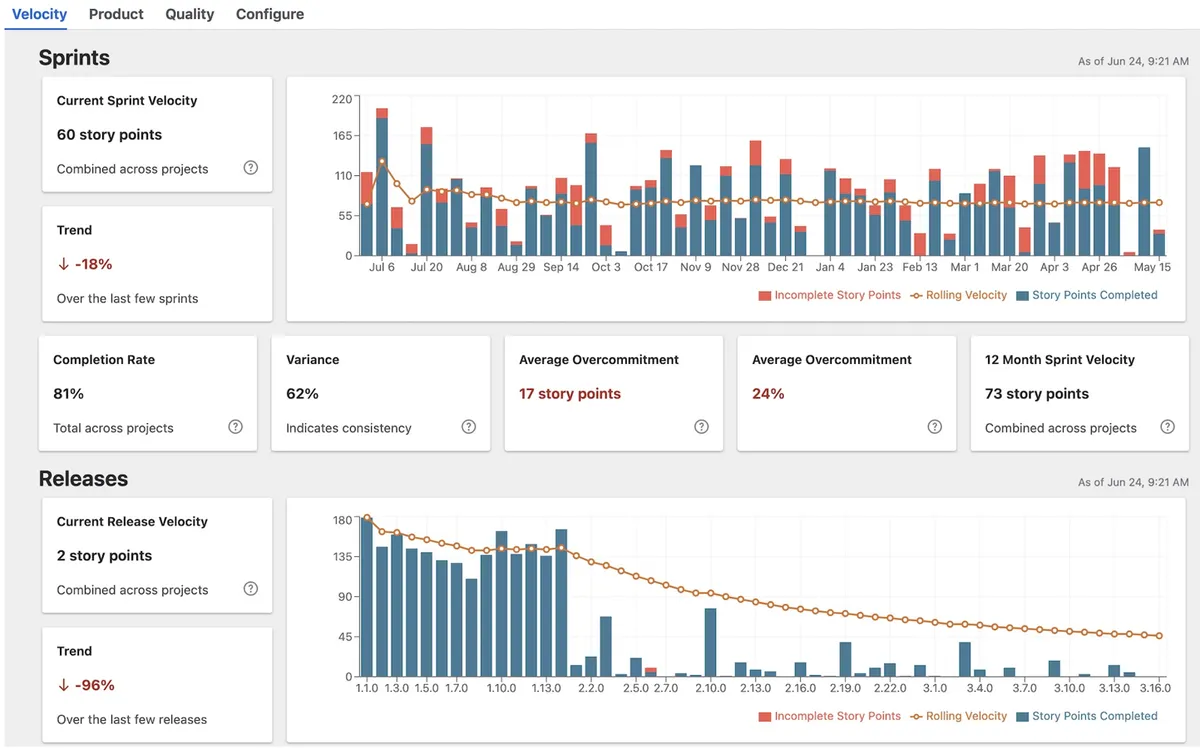Switch to the Product tab
Screen dimensions: 1200x748
click(116, 14)
